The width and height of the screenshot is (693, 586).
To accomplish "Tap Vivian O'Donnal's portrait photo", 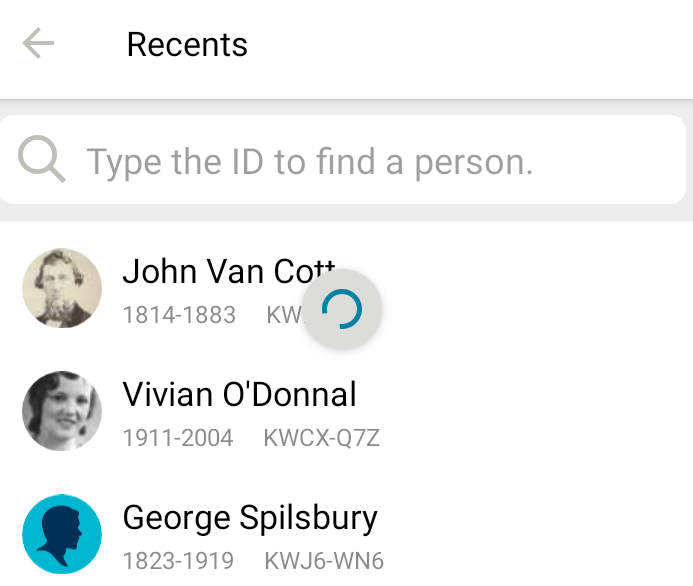I will 62,411.
